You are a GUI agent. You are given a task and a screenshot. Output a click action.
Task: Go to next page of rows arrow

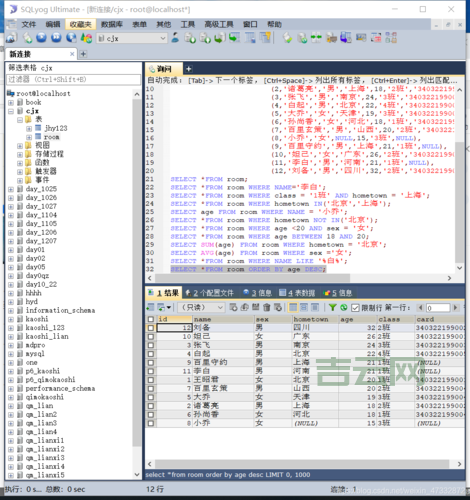click(x=455, y=307)
